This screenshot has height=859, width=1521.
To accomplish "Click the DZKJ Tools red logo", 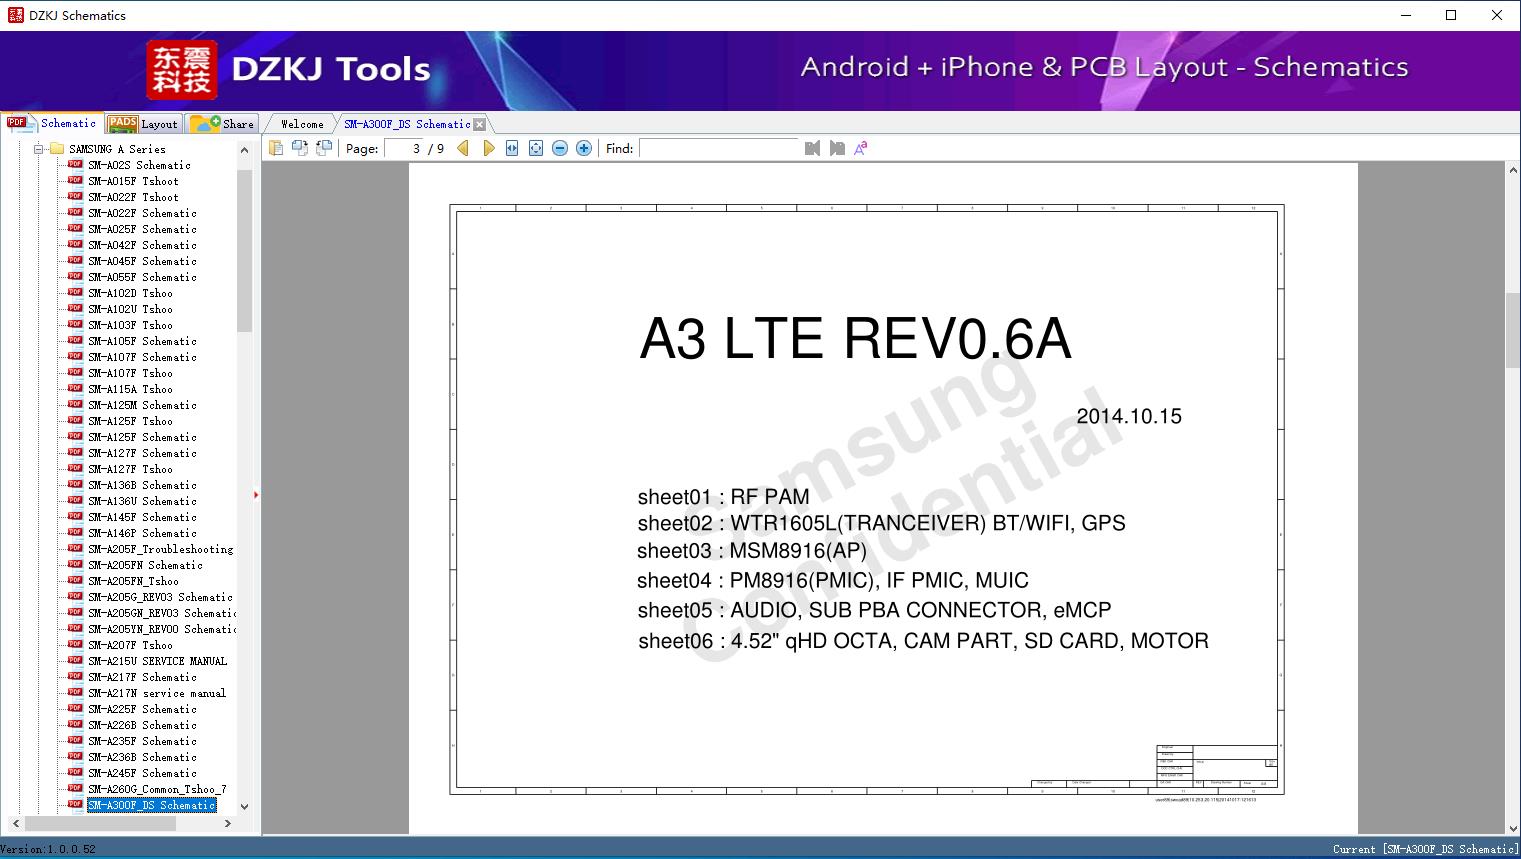I will [x=182, y=70].
